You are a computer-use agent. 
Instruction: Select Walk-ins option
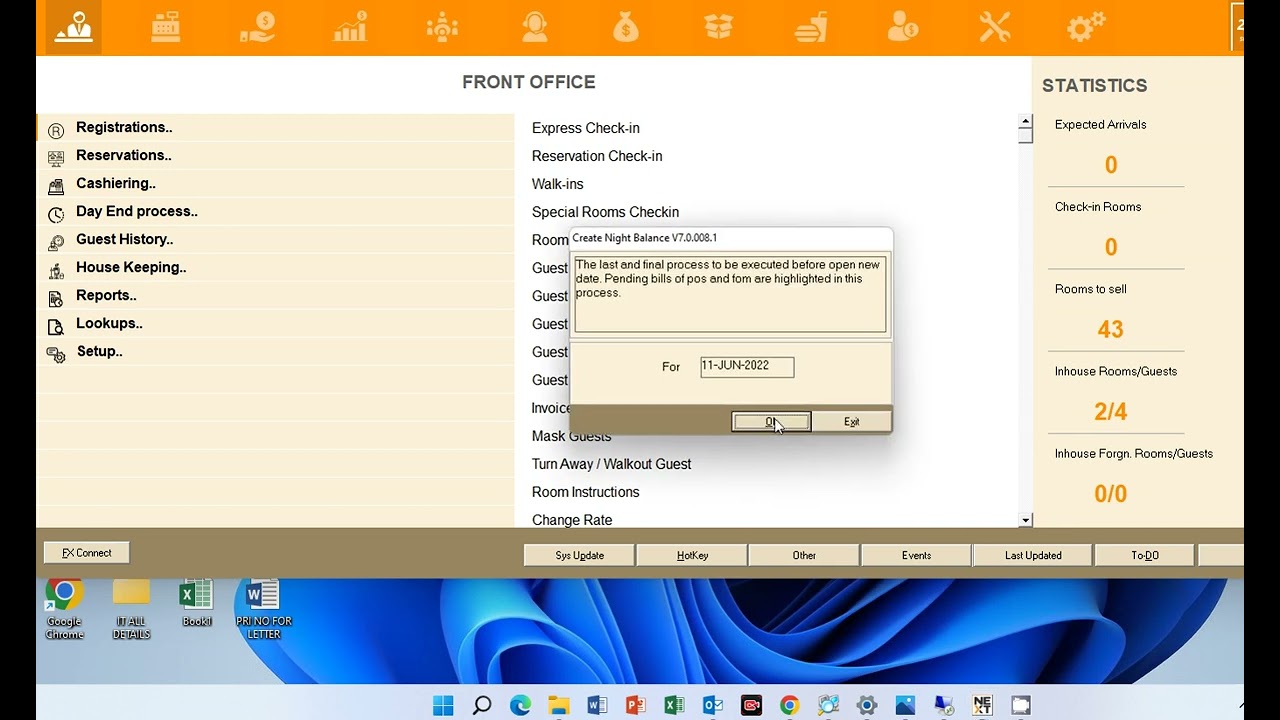coord(558,184)
